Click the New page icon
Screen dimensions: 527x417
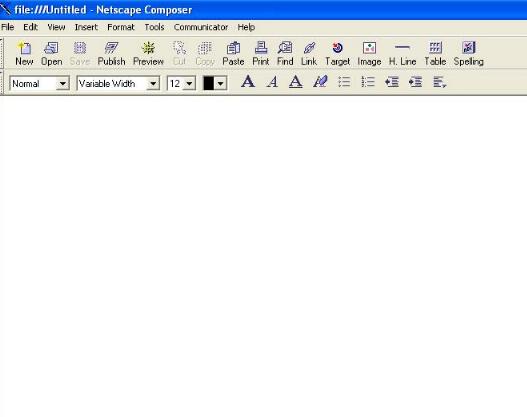pos(24,53)
